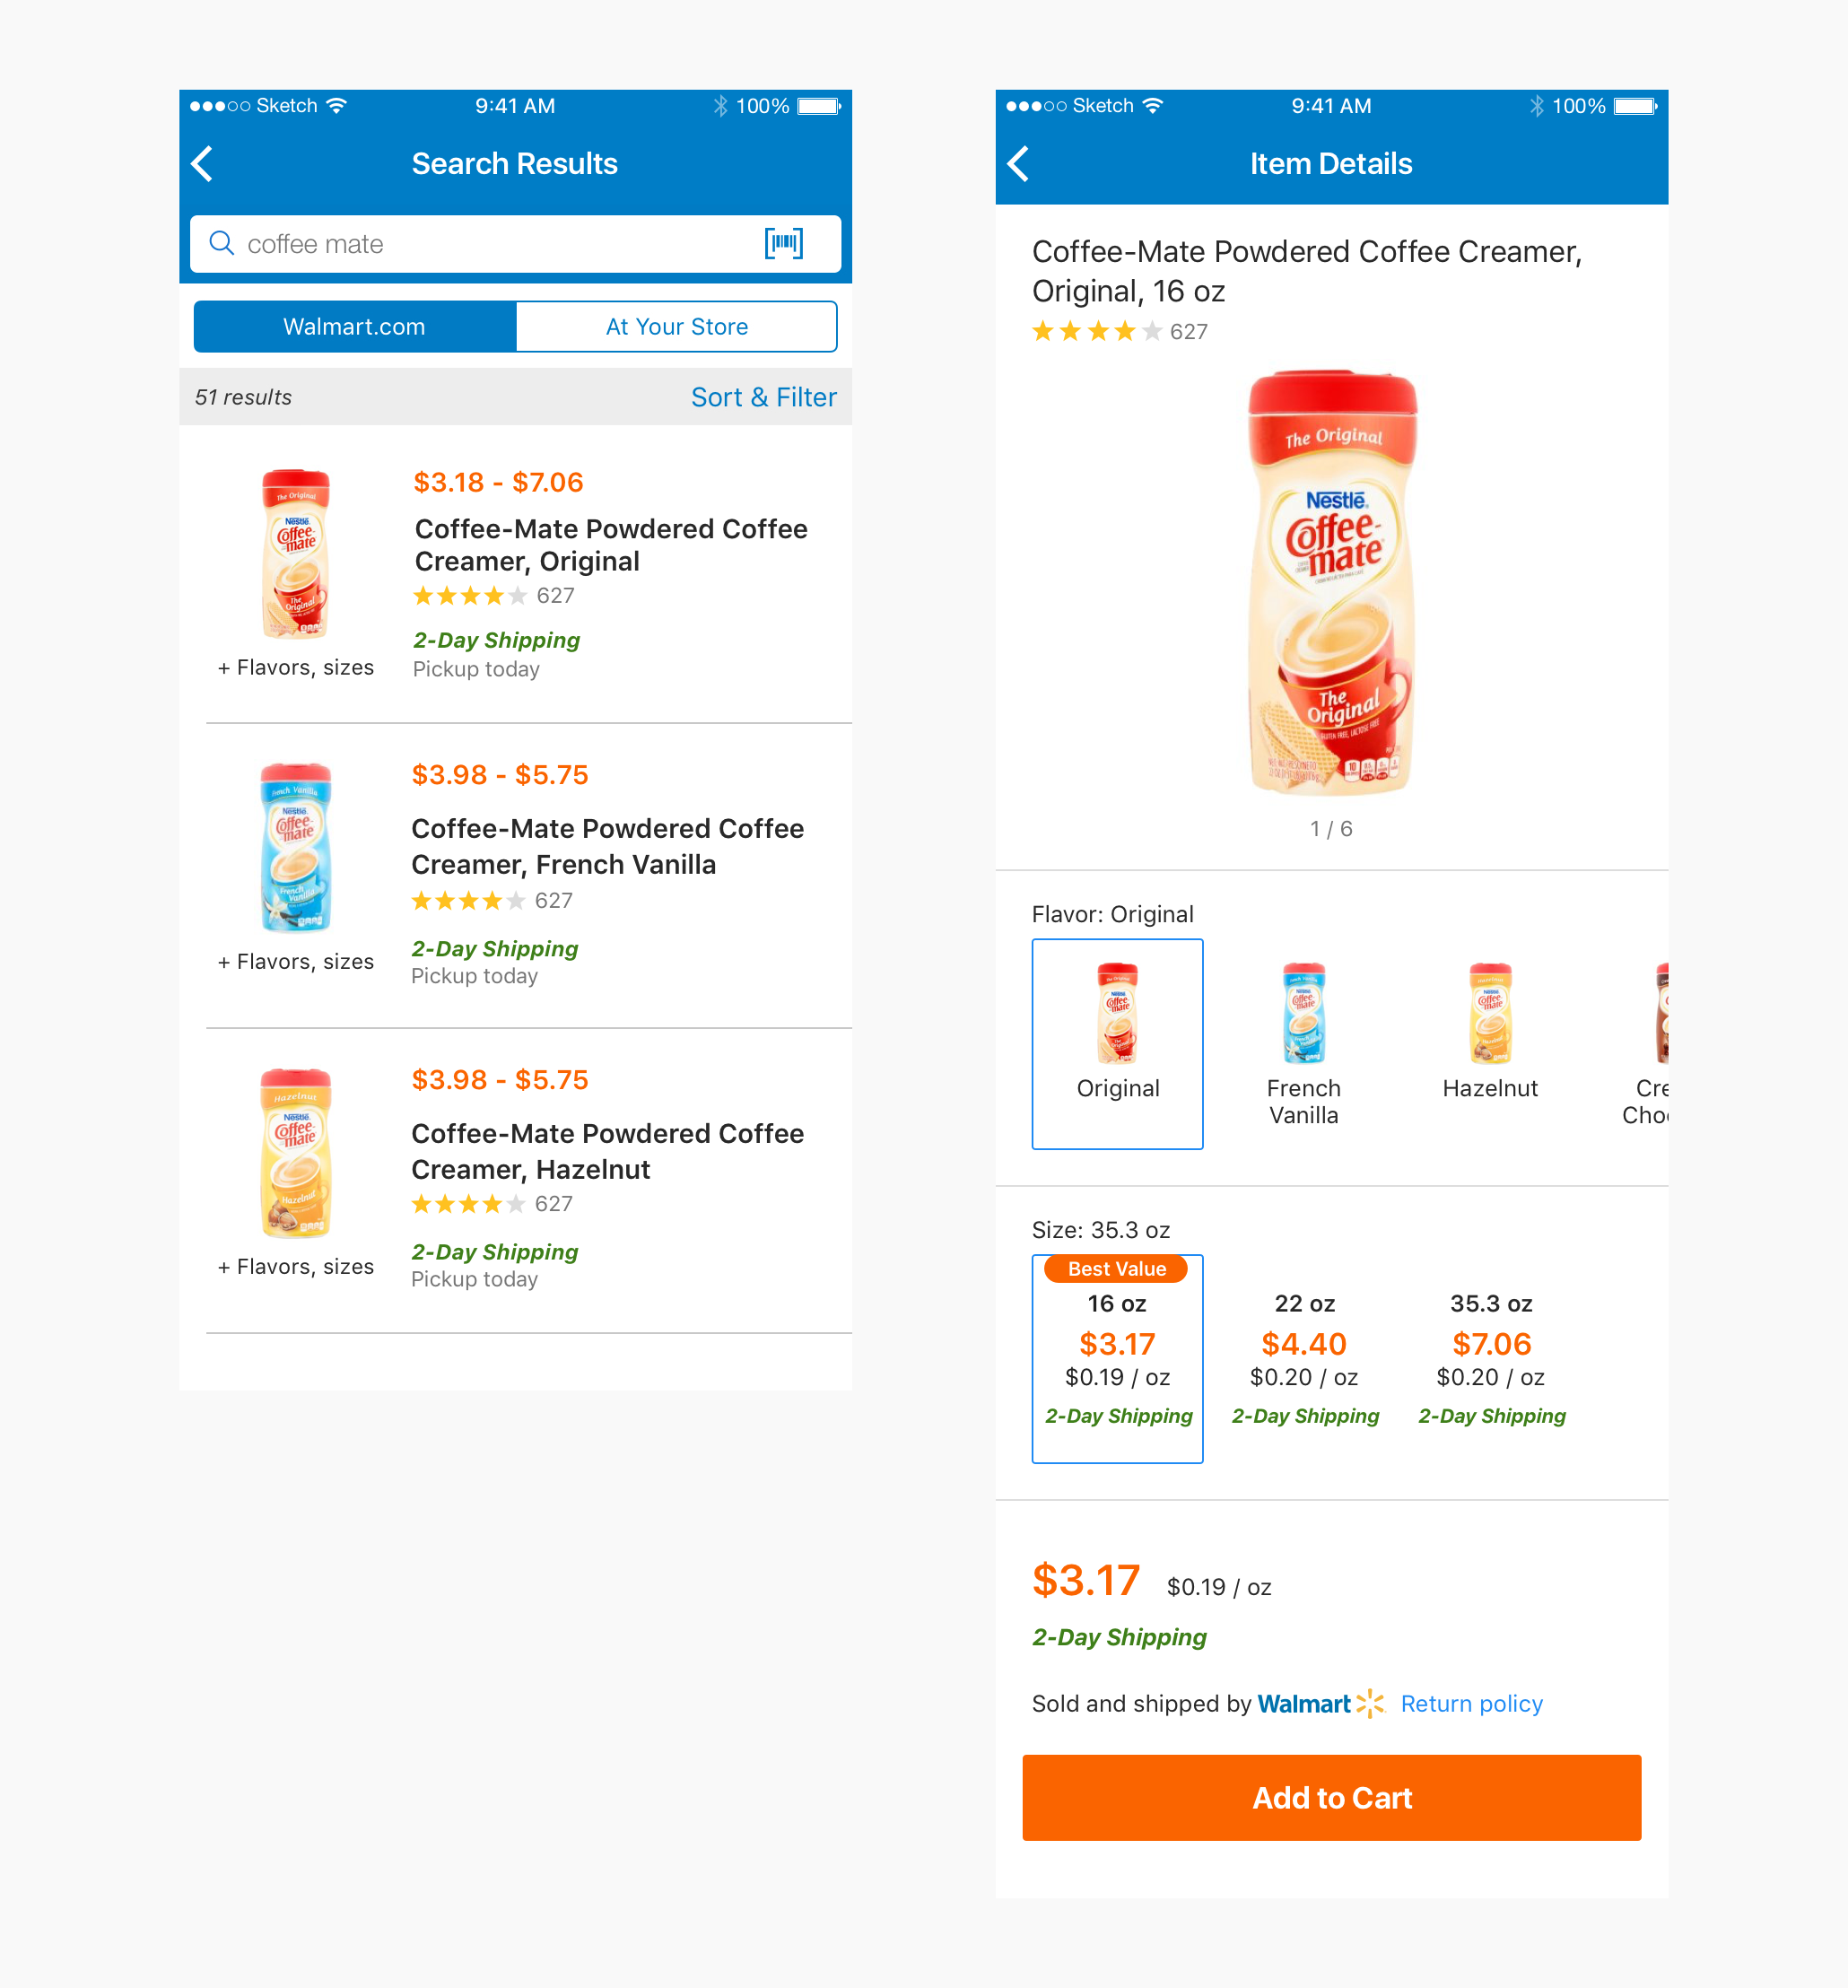Select the Original flavor option

click(x=1117, y=1043)
